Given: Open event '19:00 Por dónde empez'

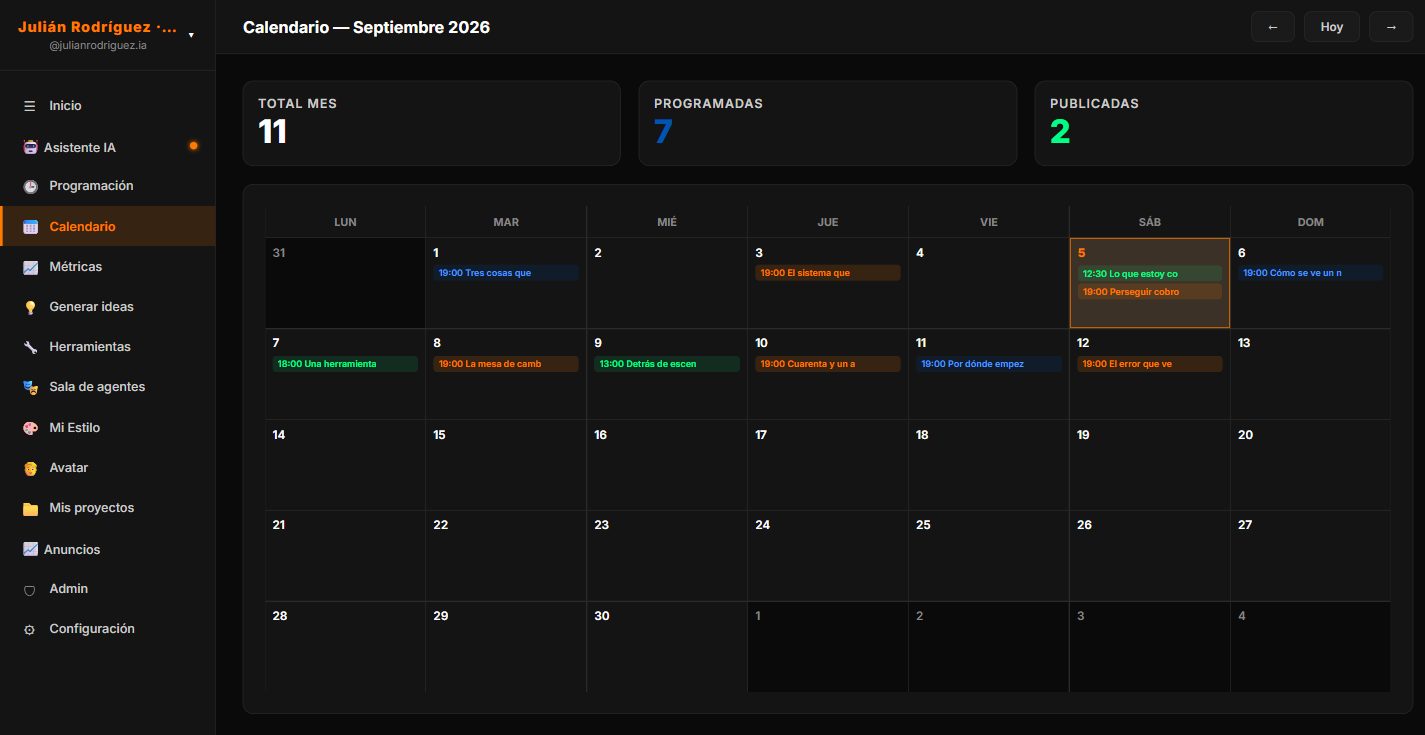Looking at the screenshot, I should click(x=989, y=364).
